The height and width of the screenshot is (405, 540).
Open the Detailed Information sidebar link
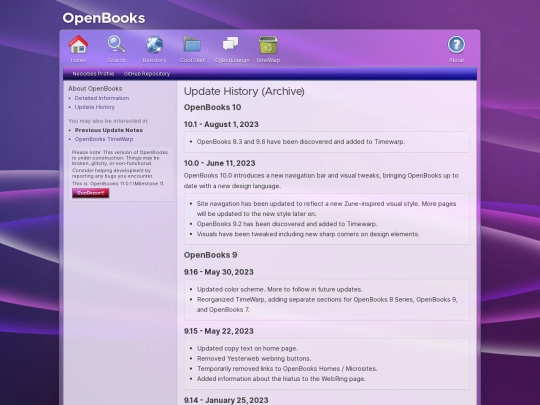click(102, 98)
